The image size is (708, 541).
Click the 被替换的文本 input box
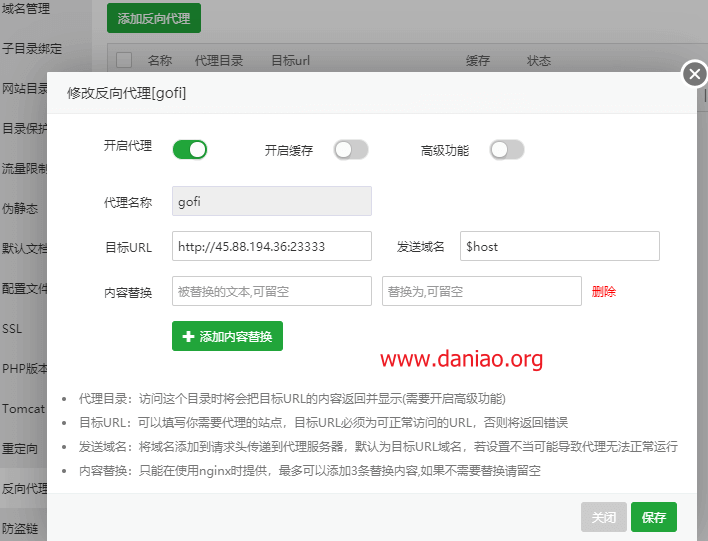271,291
